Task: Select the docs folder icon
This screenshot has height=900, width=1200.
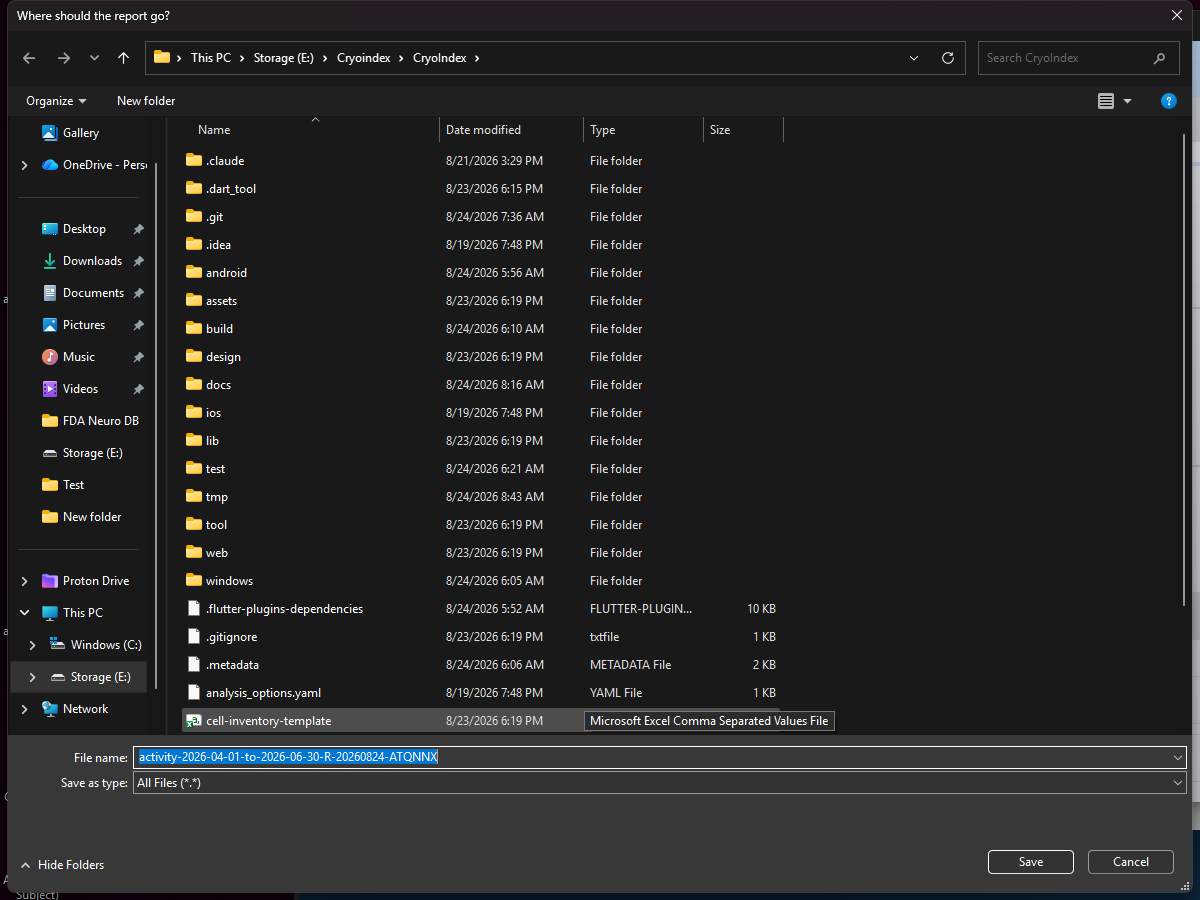Action: pos(194,385)
